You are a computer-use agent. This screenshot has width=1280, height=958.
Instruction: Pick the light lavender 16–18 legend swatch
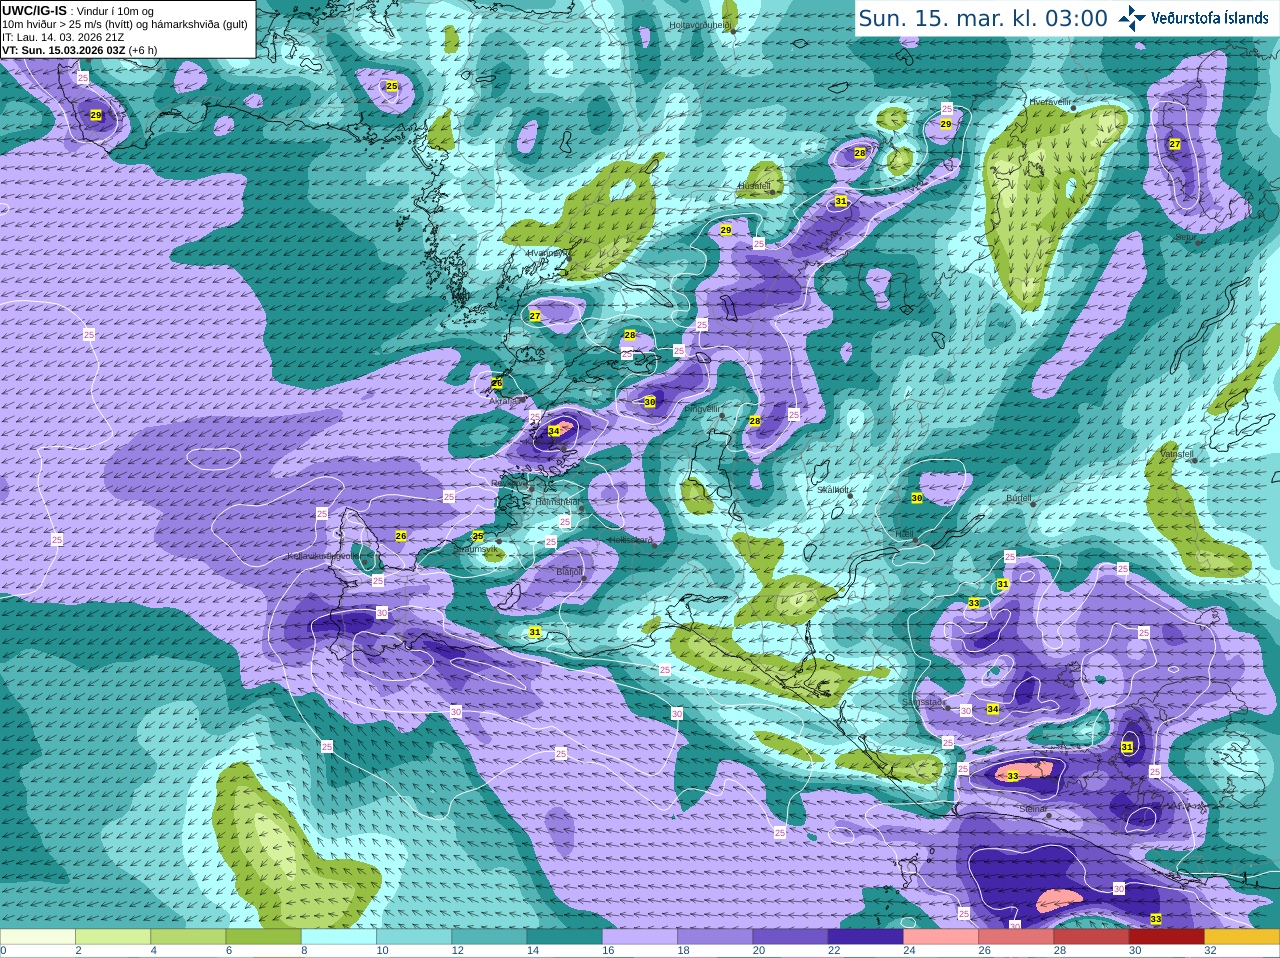click(640, 936)
